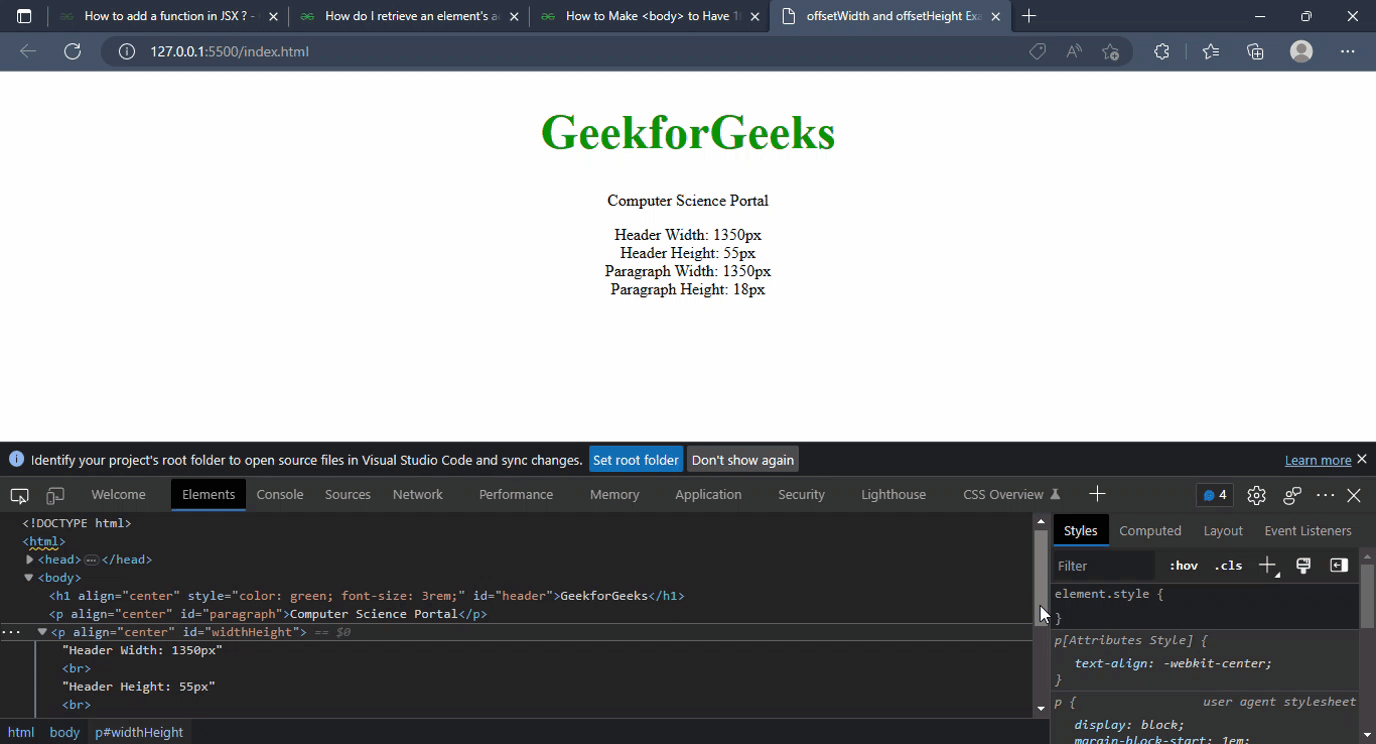Screen dimensions: 1376x744
Task: Click the new style rule plus icon
Action: click(x=1266, y=565)
